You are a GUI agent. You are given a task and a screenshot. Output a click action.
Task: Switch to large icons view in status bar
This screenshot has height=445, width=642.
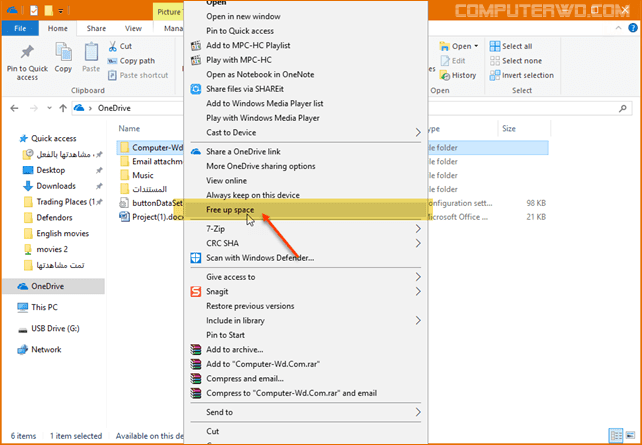(x=630, y=436)
